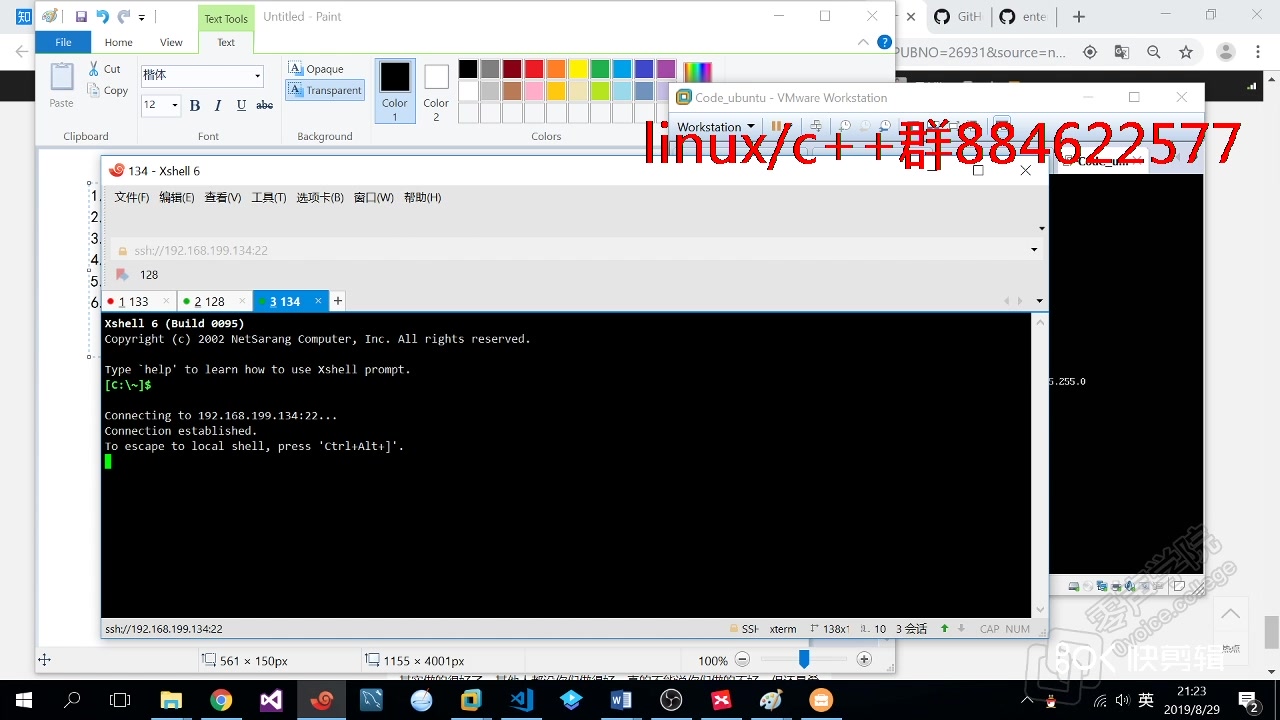Viewport: 1280px width, 720px height.
Task: Zoom out using Paint minus button
Action: 742,660
